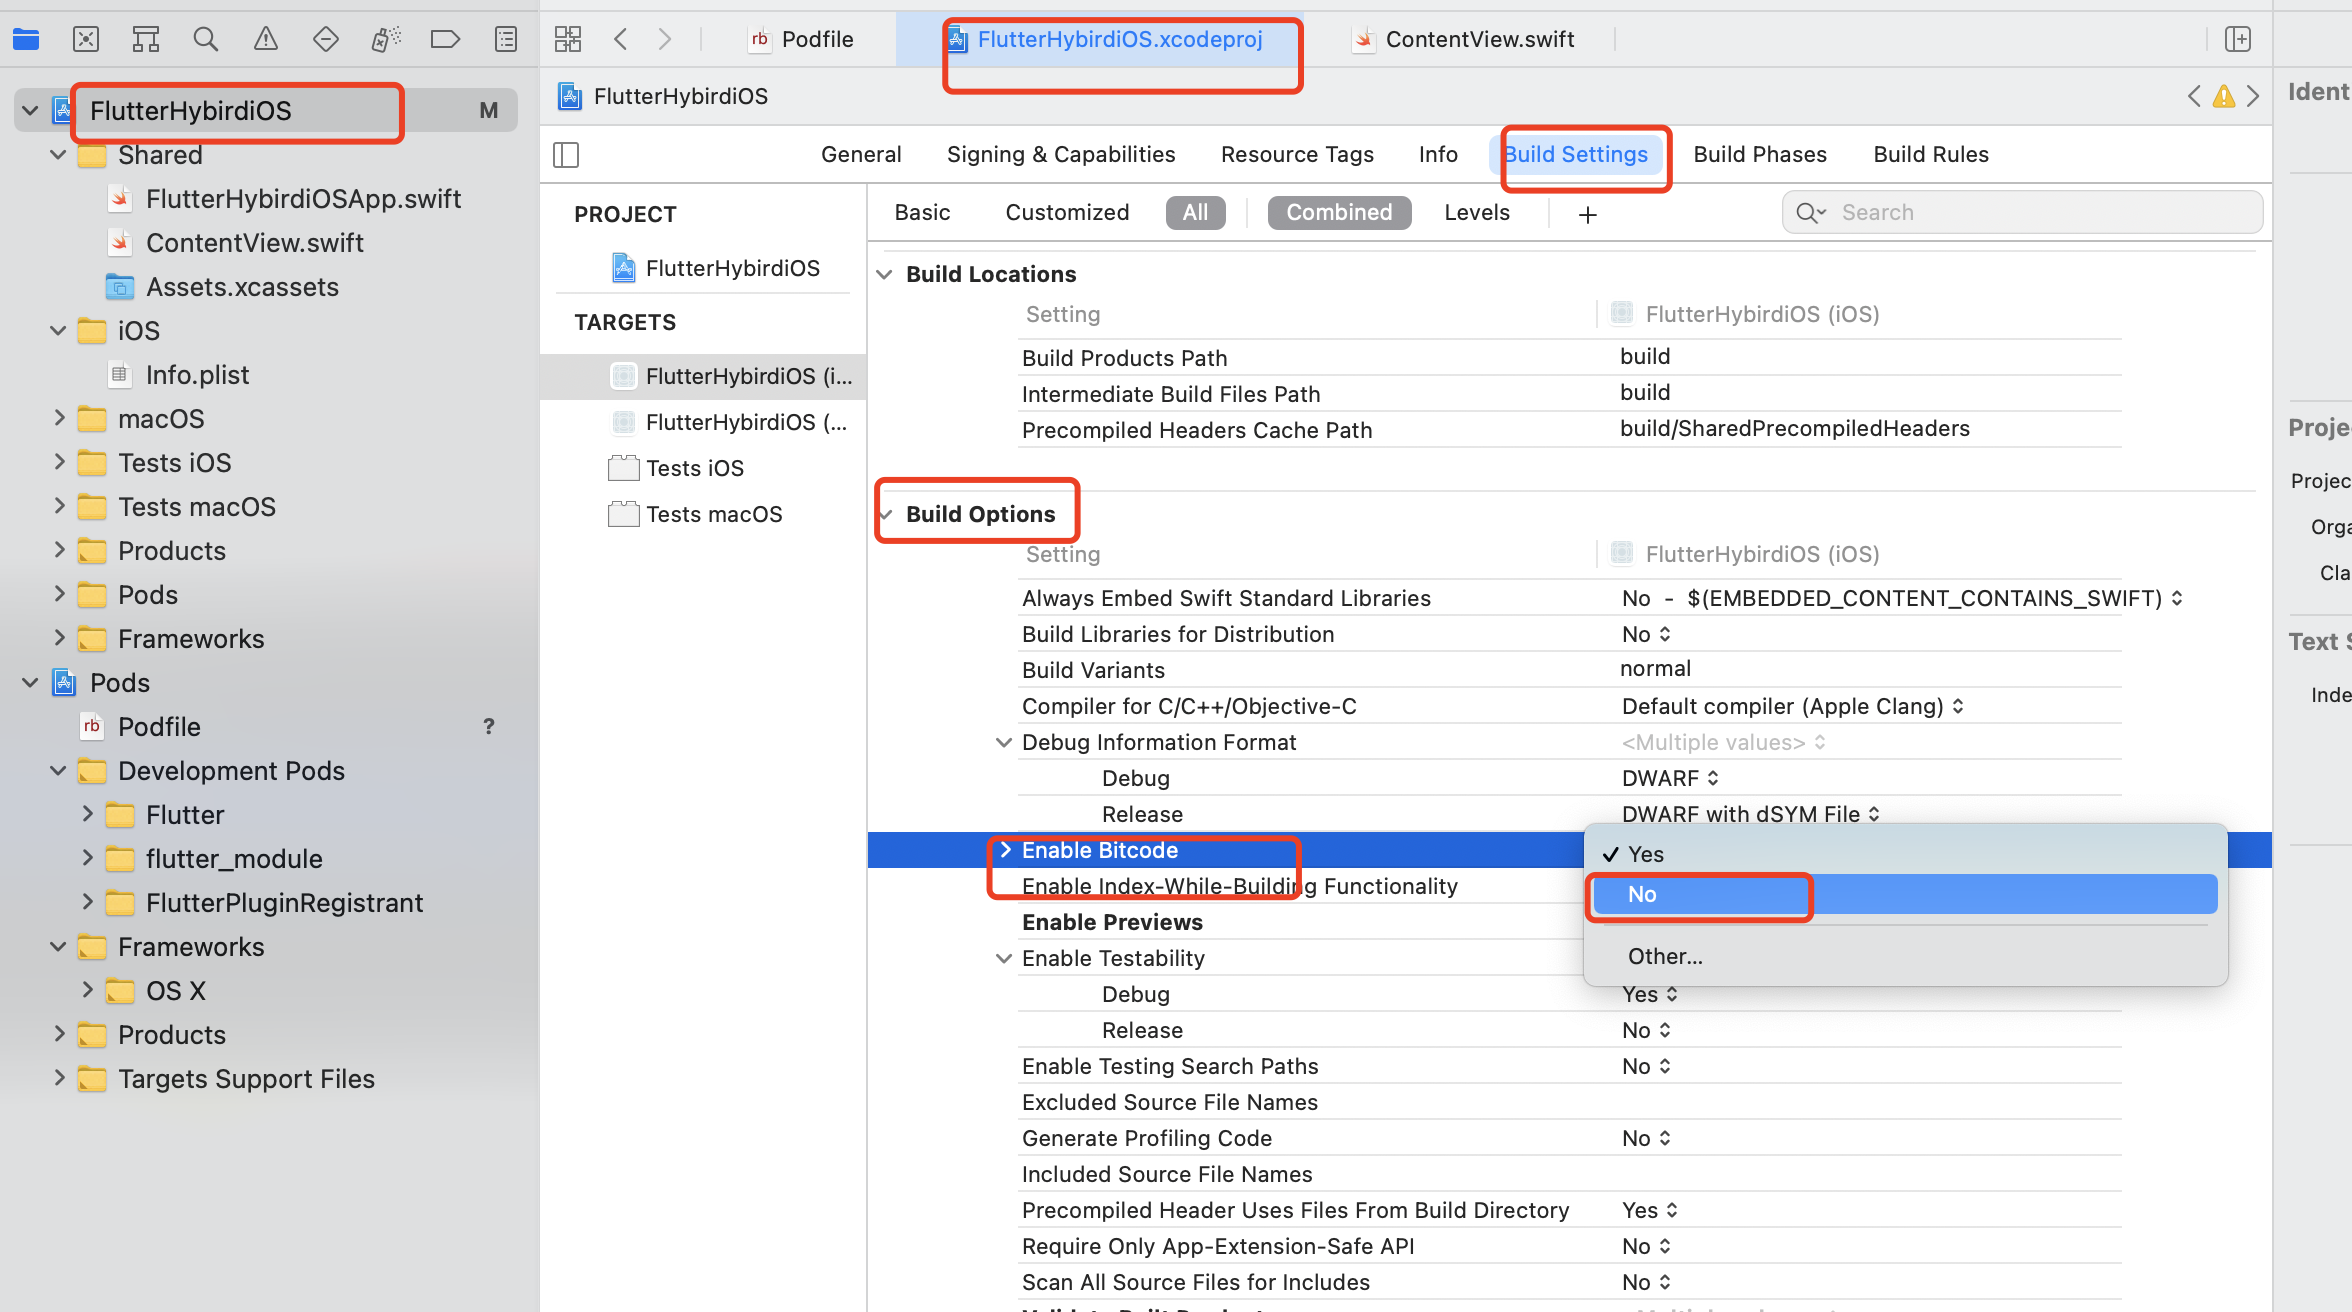This screenshot has width=2352, height=1312.
Task: Click Build Products Path value
Action: click(1645, 357)
